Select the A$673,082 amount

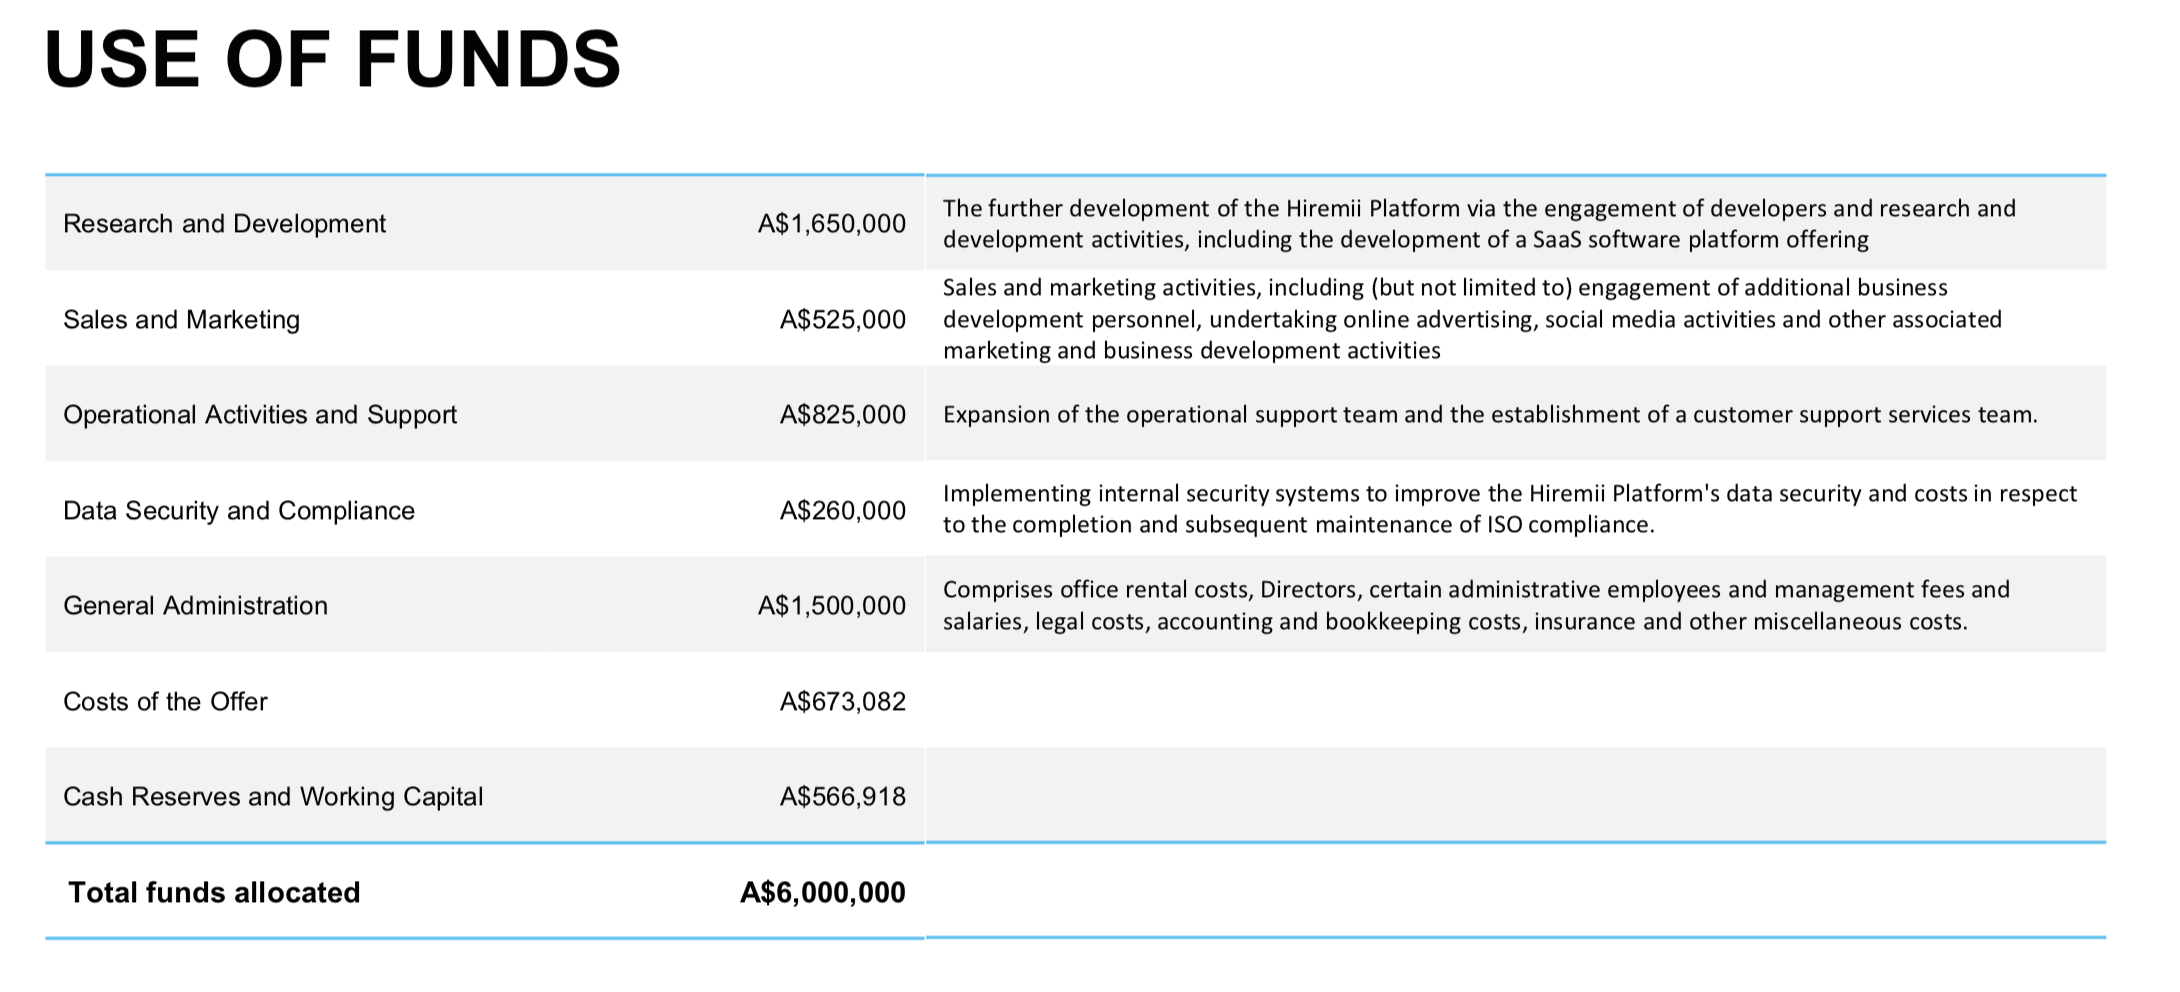click(x=842, y=701)
